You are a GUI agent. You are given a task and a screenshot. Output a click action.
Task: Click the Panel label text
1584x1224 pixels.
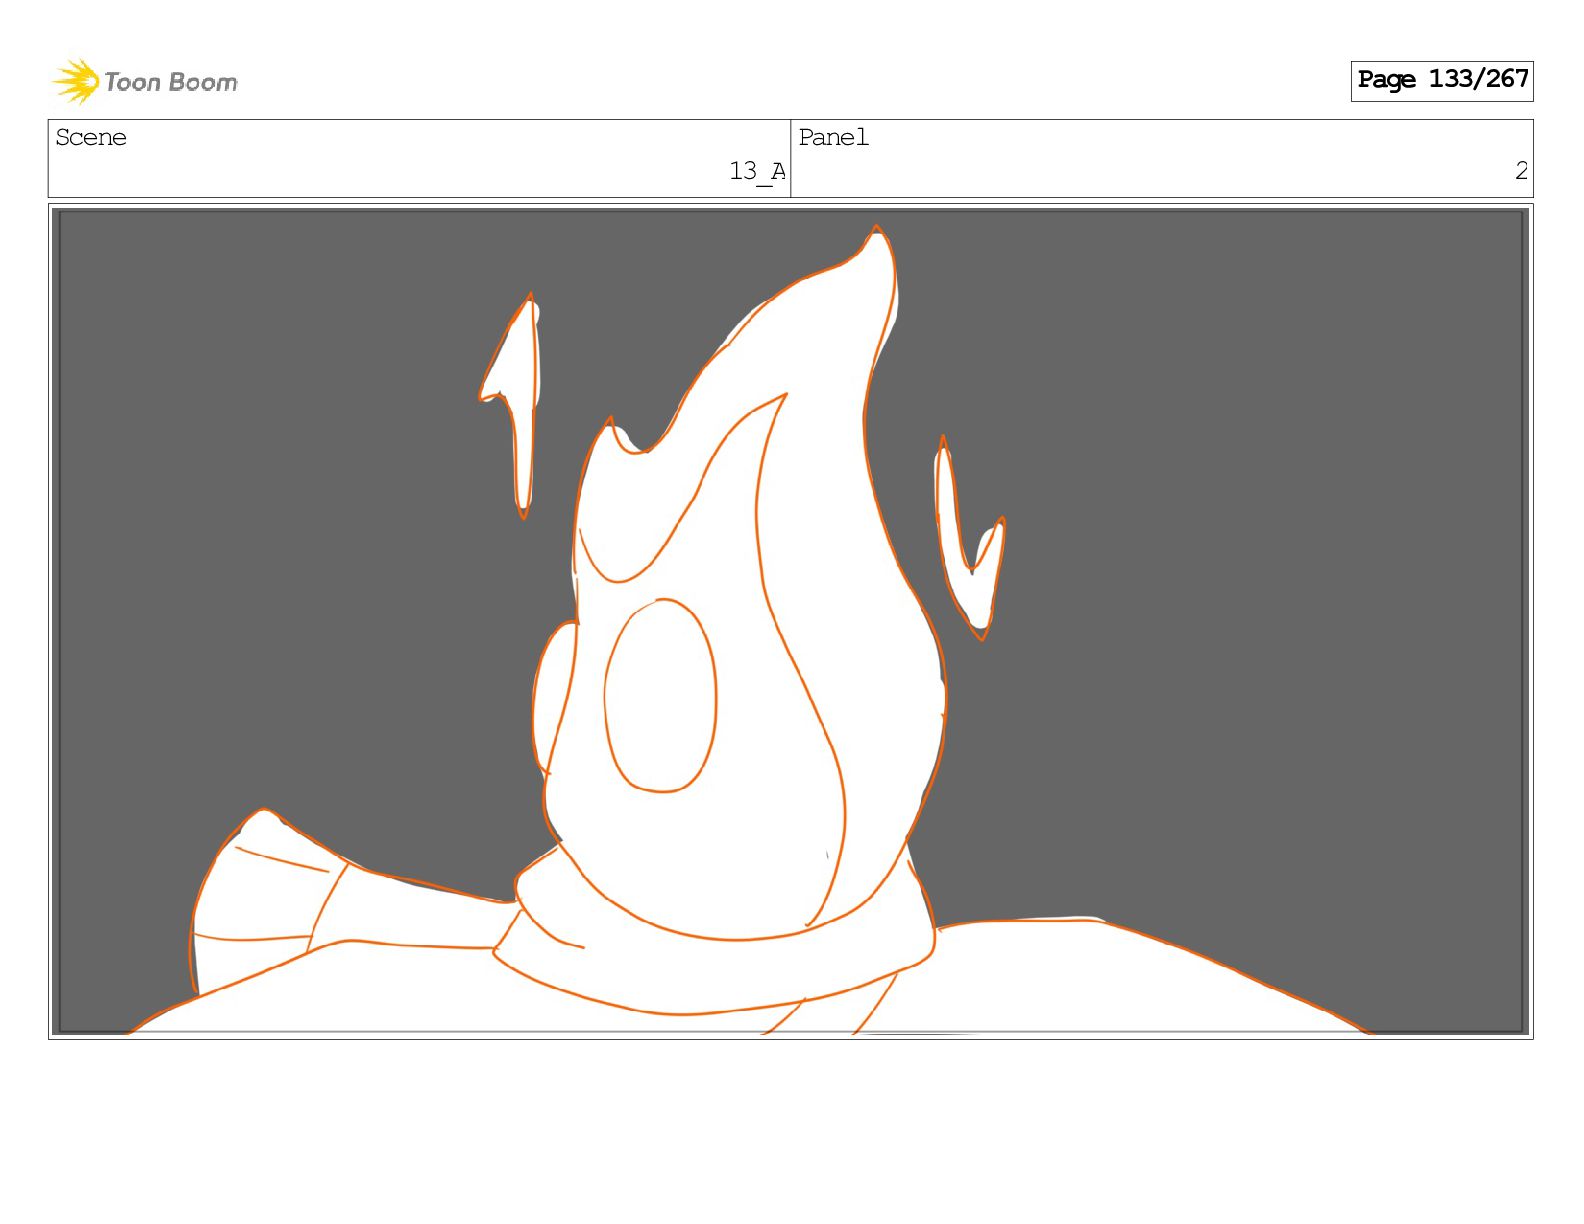click(833, 137)
